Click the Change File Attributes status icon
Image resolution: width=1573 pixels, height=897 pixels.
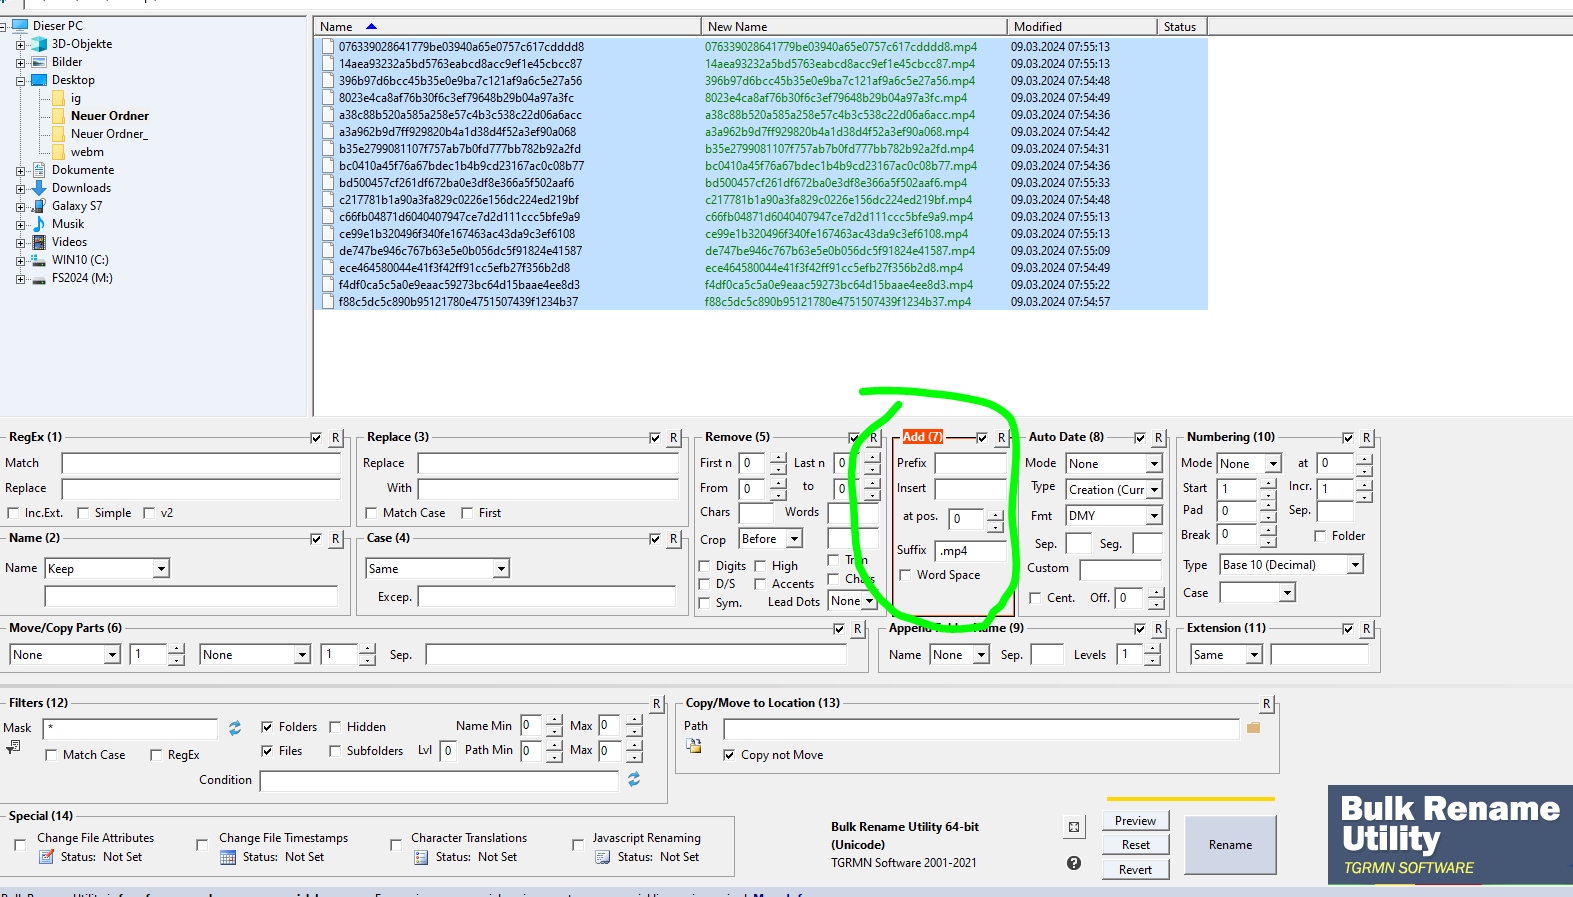[x=46, y=857]
